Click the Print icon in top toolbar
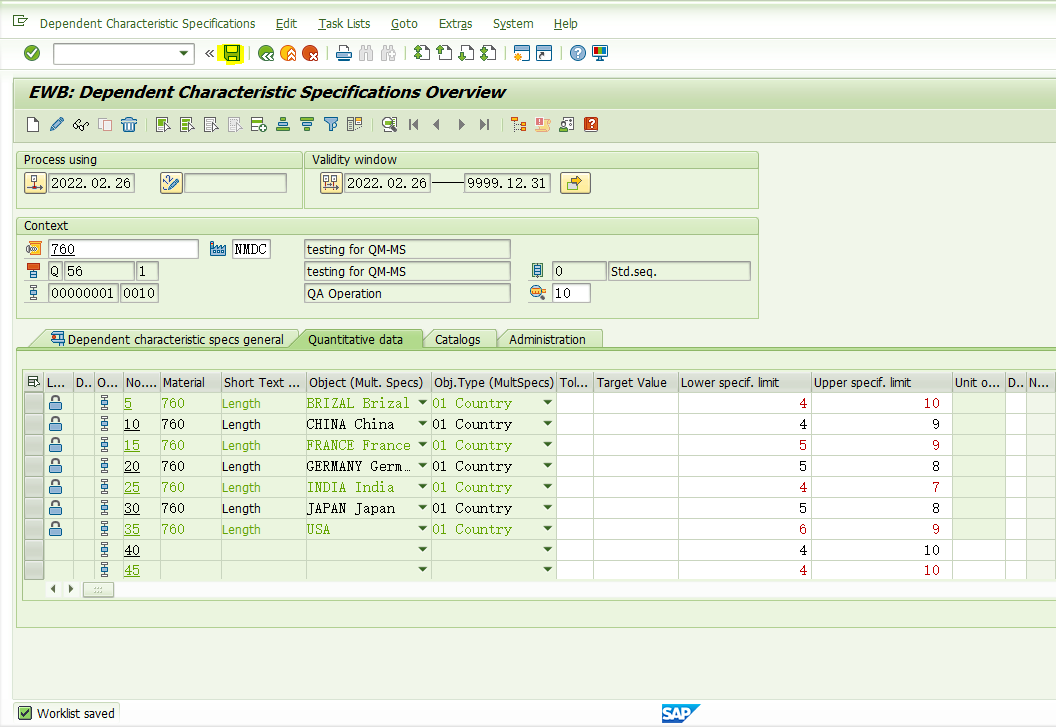The height and width of the screenshot is (727, 1056). point(343,53)
